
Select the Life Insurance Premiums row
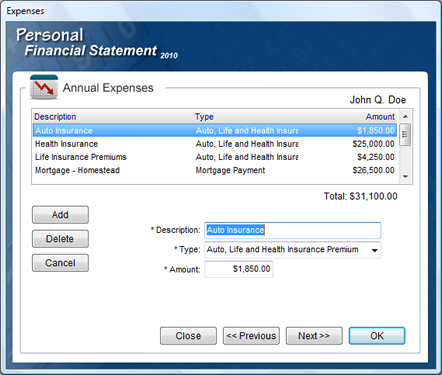(x=215, y=157)
